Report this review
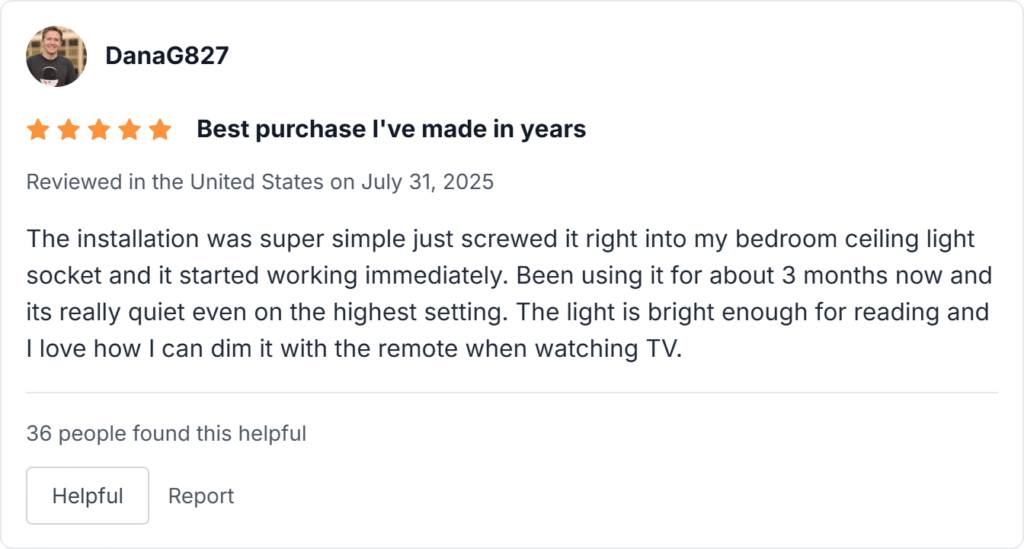The image size is (1024, 549). (x=201, y=496)
